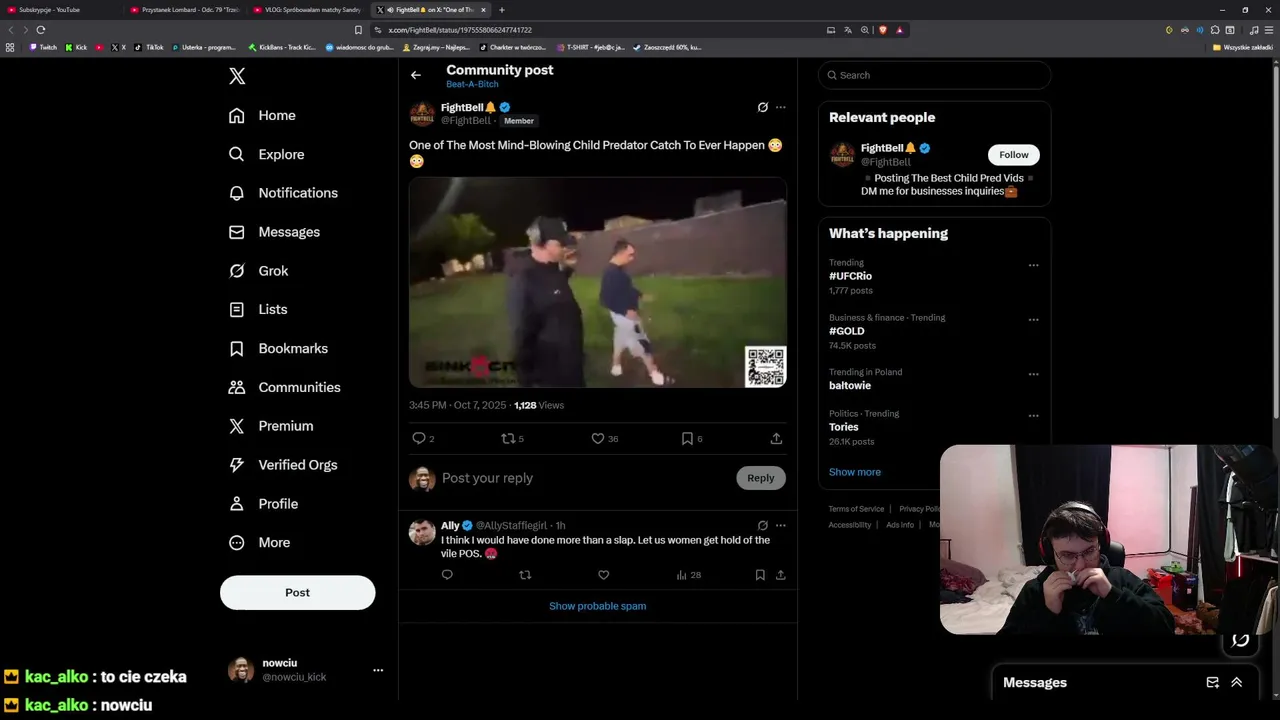Expand the Messages drawer
This screenshot has width=1280, height=720.
coord(1237,683)
